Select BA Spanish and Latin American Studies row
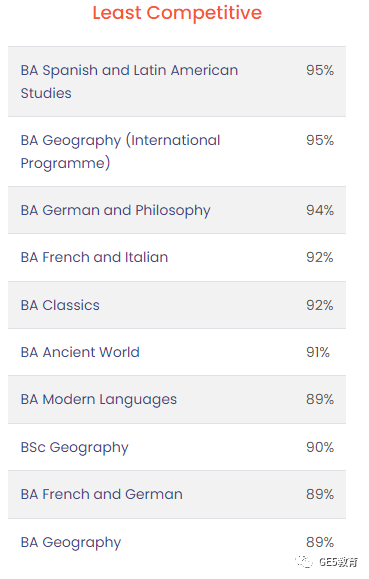This screenshot has width=369, height=579. pyautogui.click(x=177, y=81)
